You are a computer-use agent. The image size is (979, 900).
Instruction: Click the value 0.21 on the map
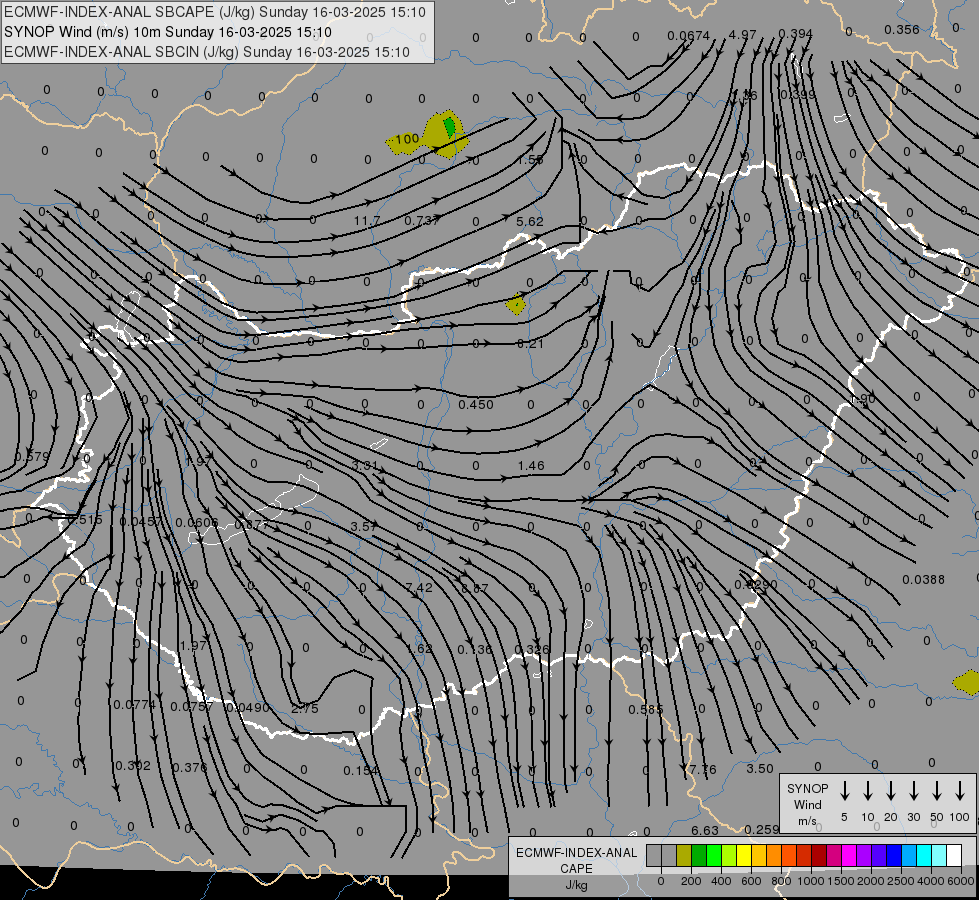[x=530, y=344]
